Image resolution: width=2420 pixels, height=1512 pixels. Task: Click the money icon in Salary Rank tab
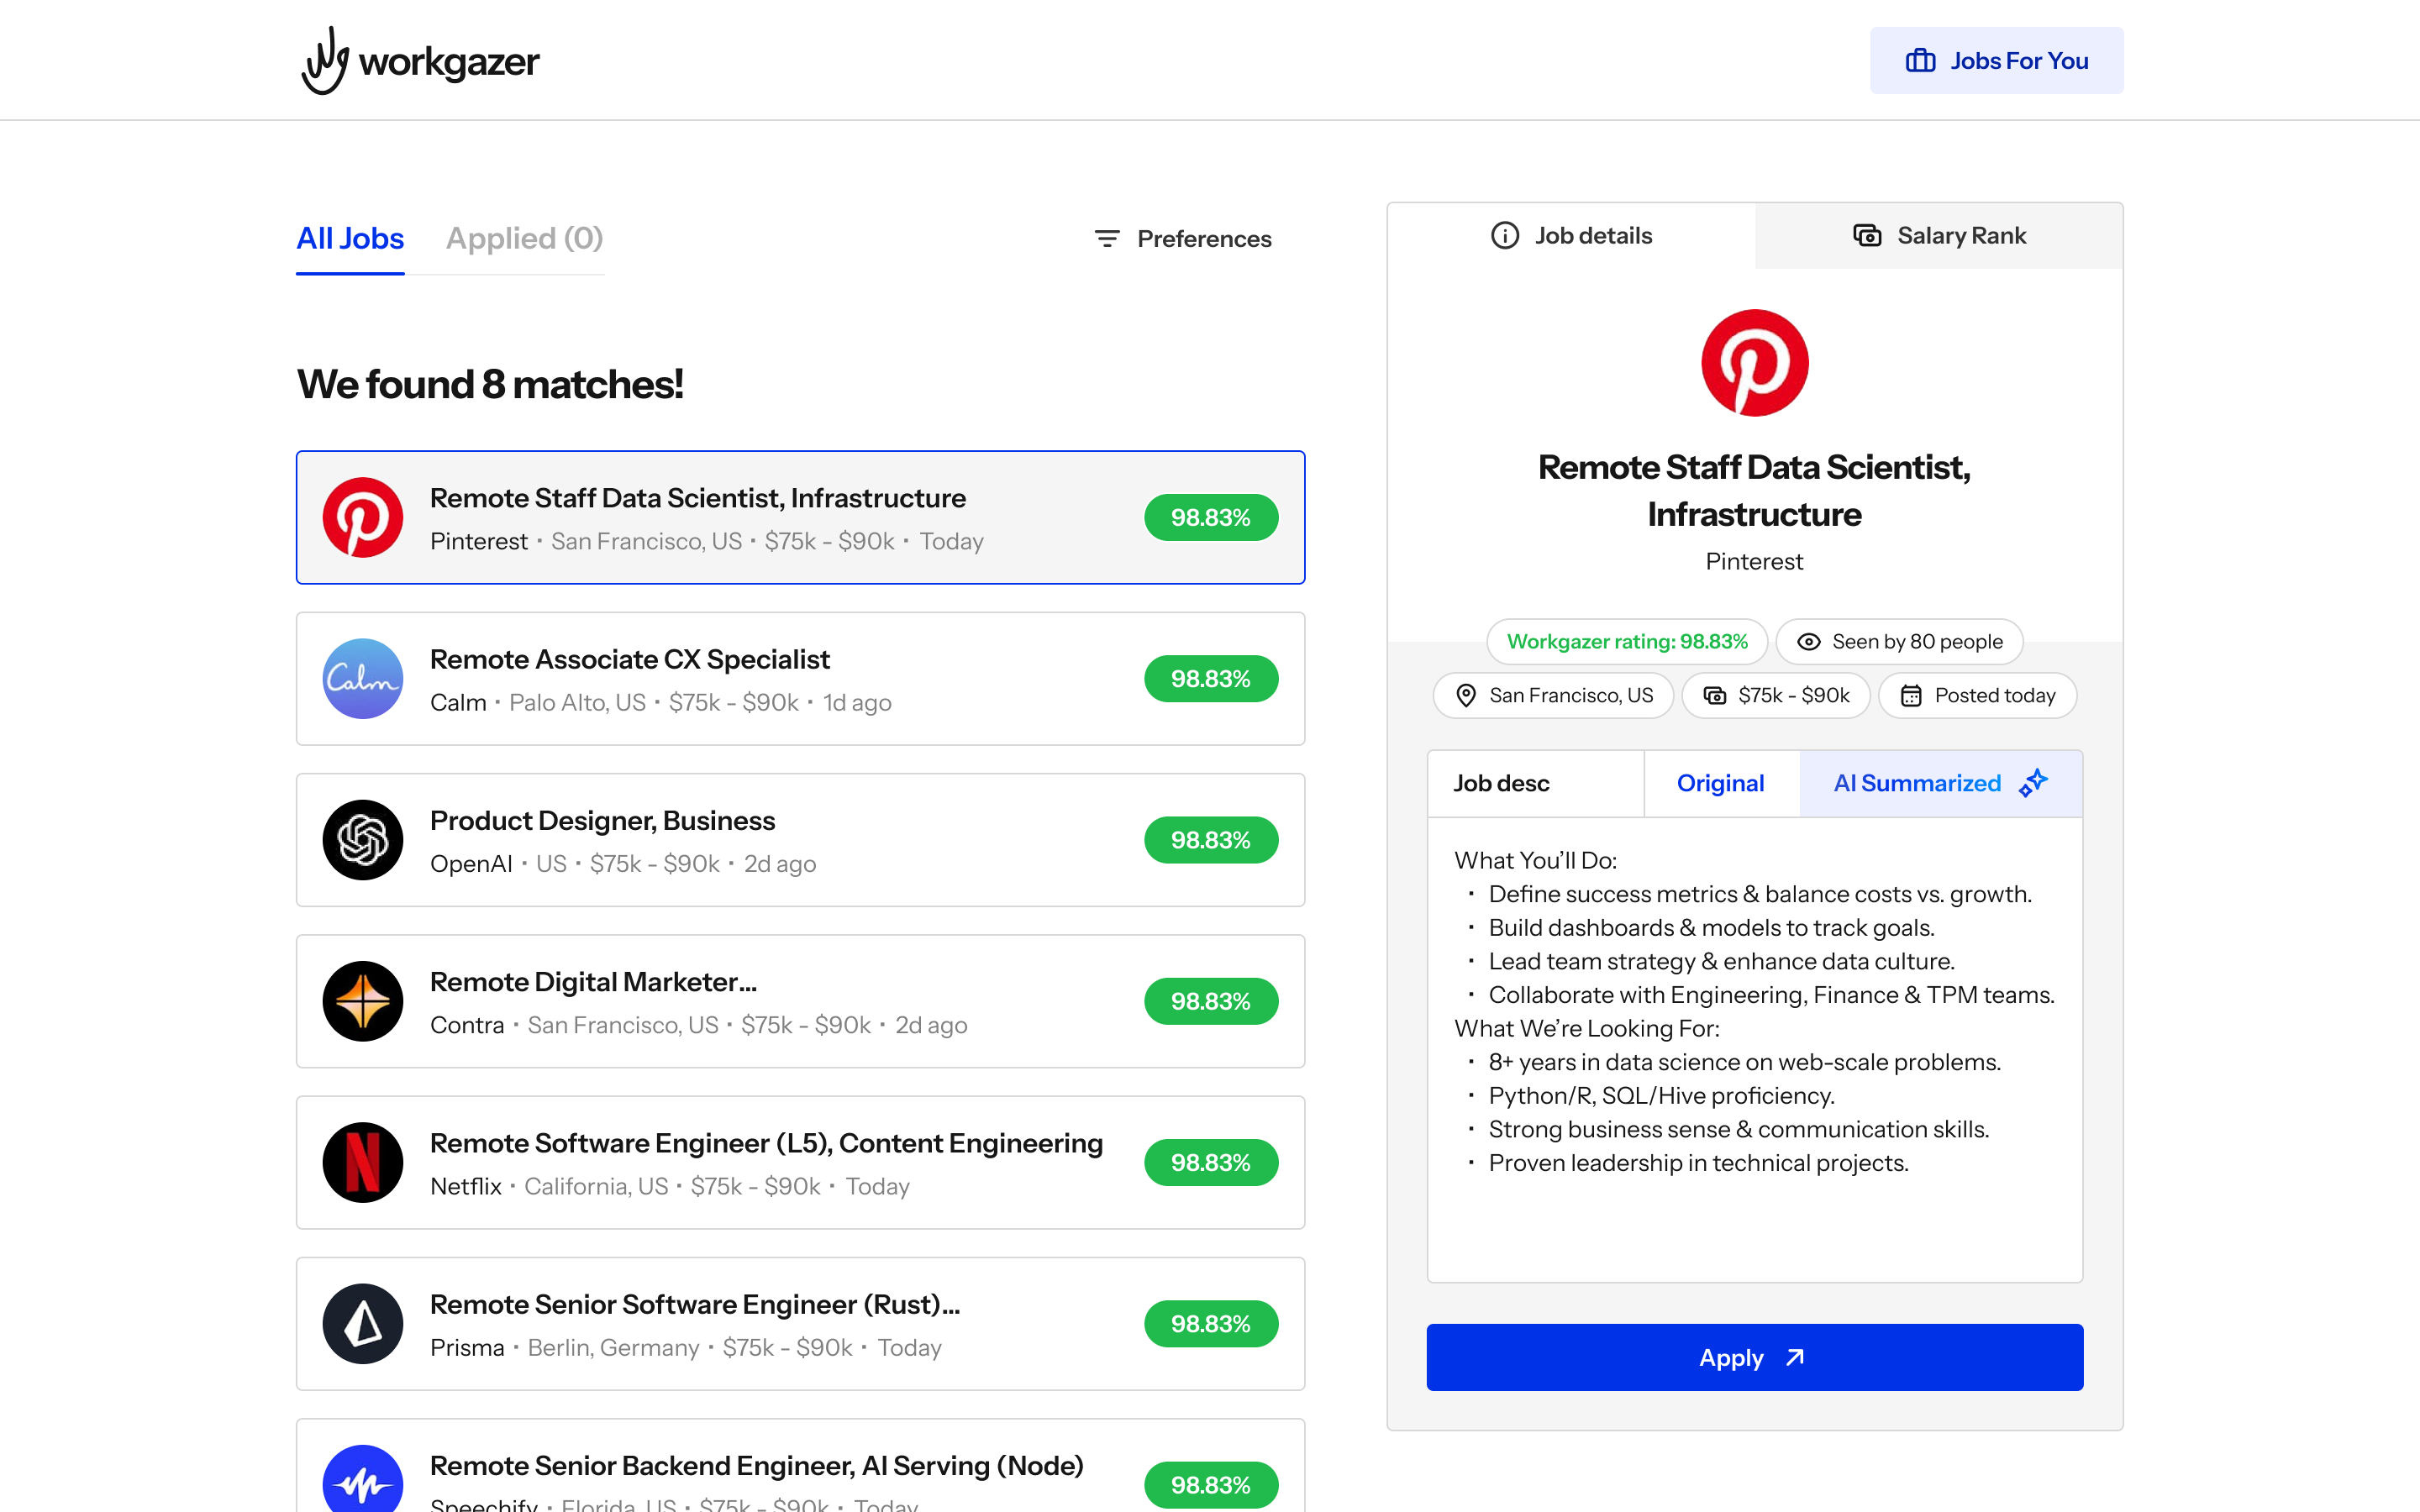(x=1867, y=236)
